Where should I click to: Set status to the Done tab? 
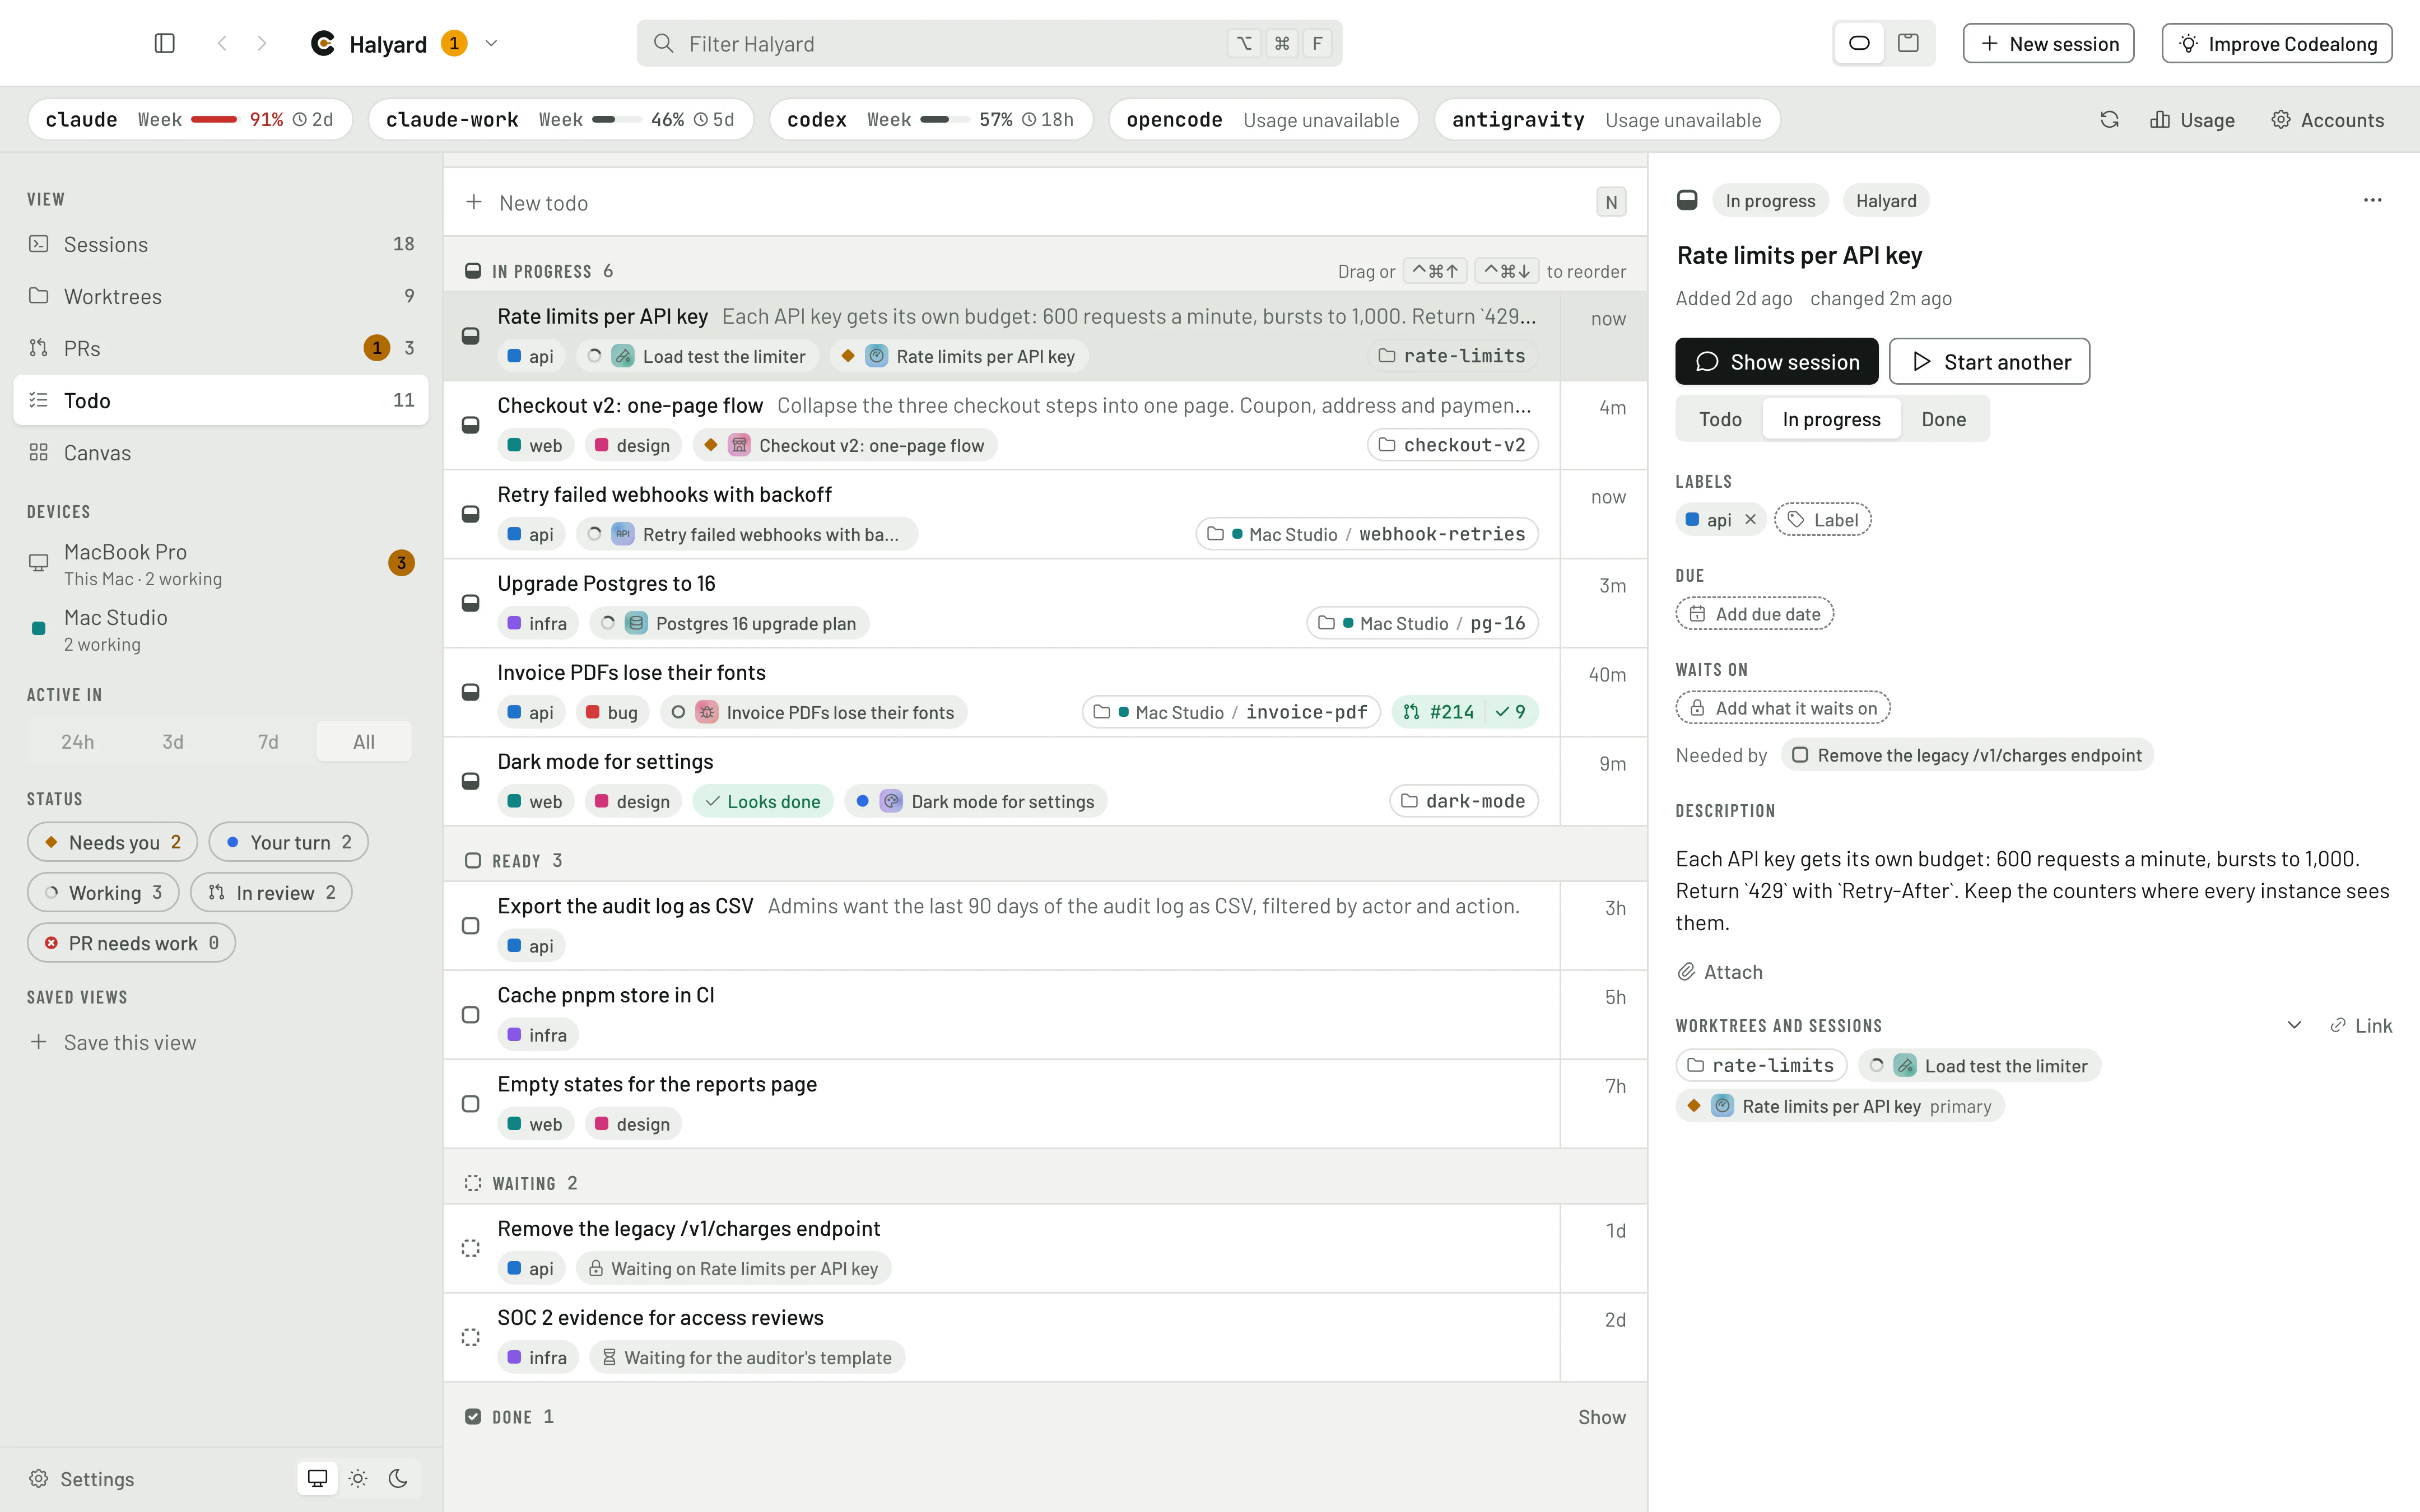(x=1943, y=419)
